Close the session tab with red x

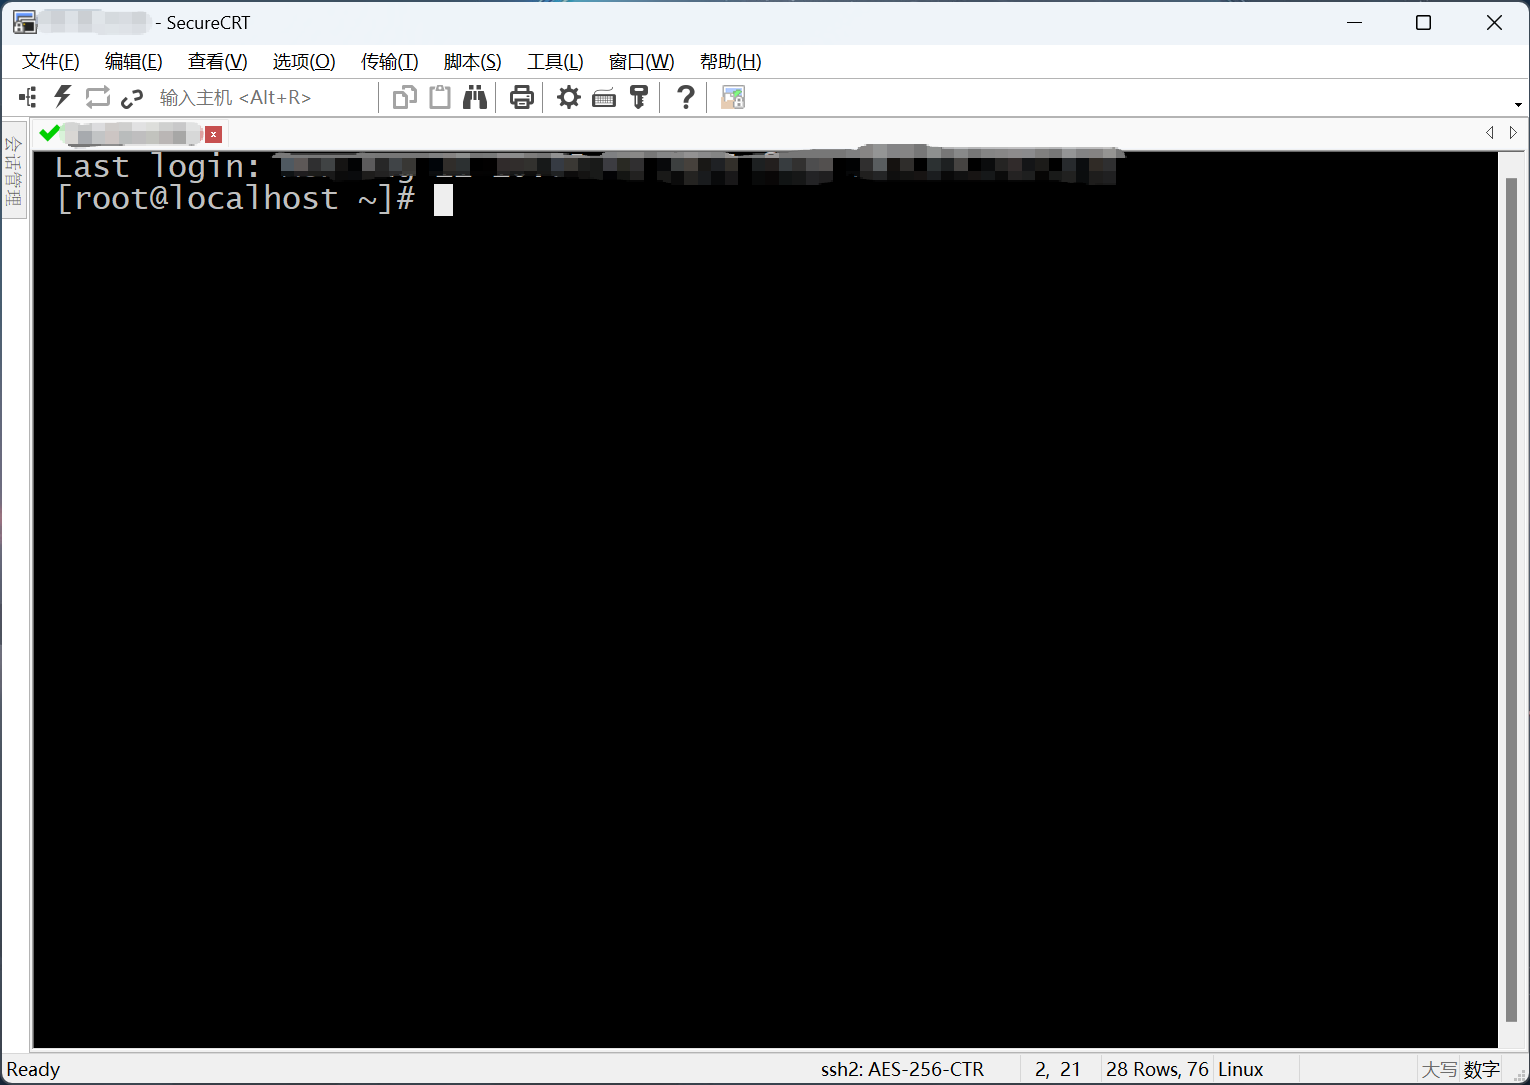point(213,134)
